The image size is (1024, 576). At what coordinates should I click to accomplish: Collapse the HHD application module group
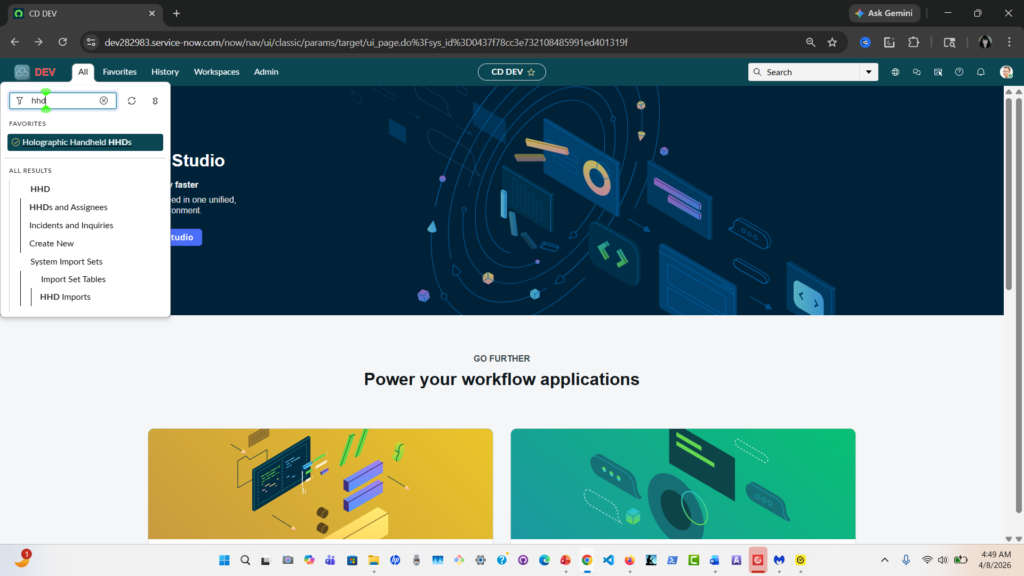coord(40,189)
